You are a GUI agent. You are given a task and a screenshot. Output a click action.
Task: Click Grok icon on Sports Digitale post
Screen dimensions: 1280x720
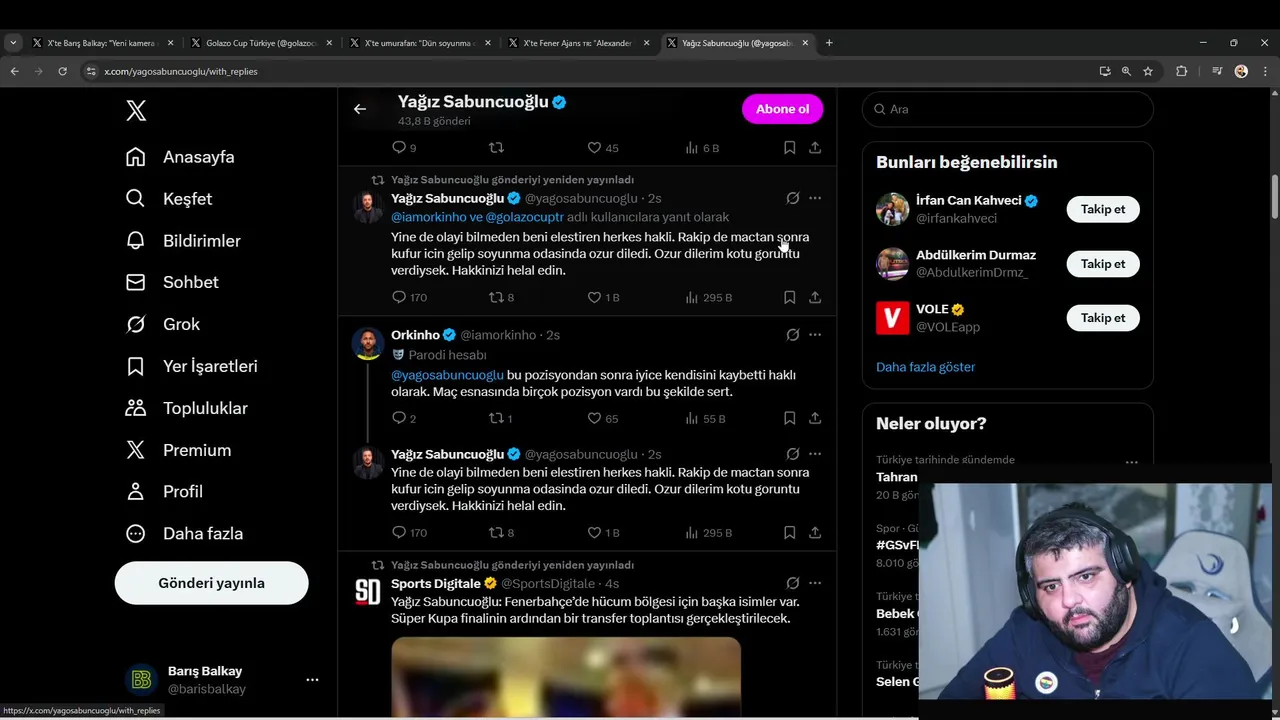tap(792, 583)
